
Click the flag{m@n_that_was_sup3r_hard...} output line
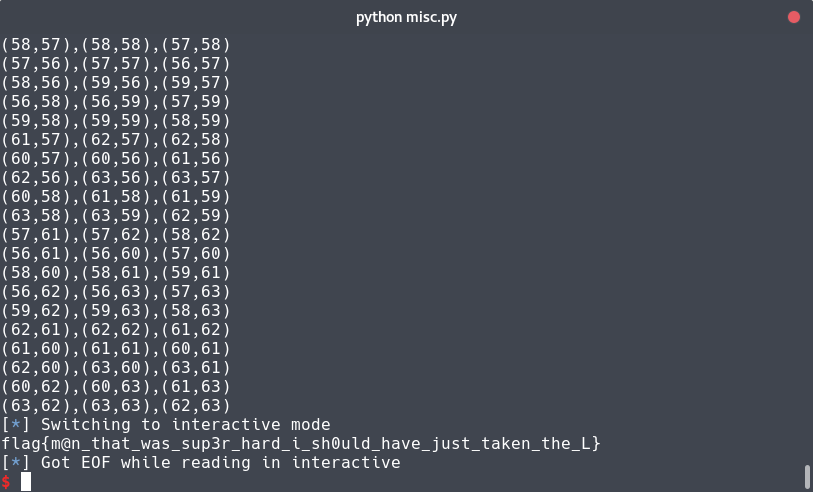click(300, 443)
